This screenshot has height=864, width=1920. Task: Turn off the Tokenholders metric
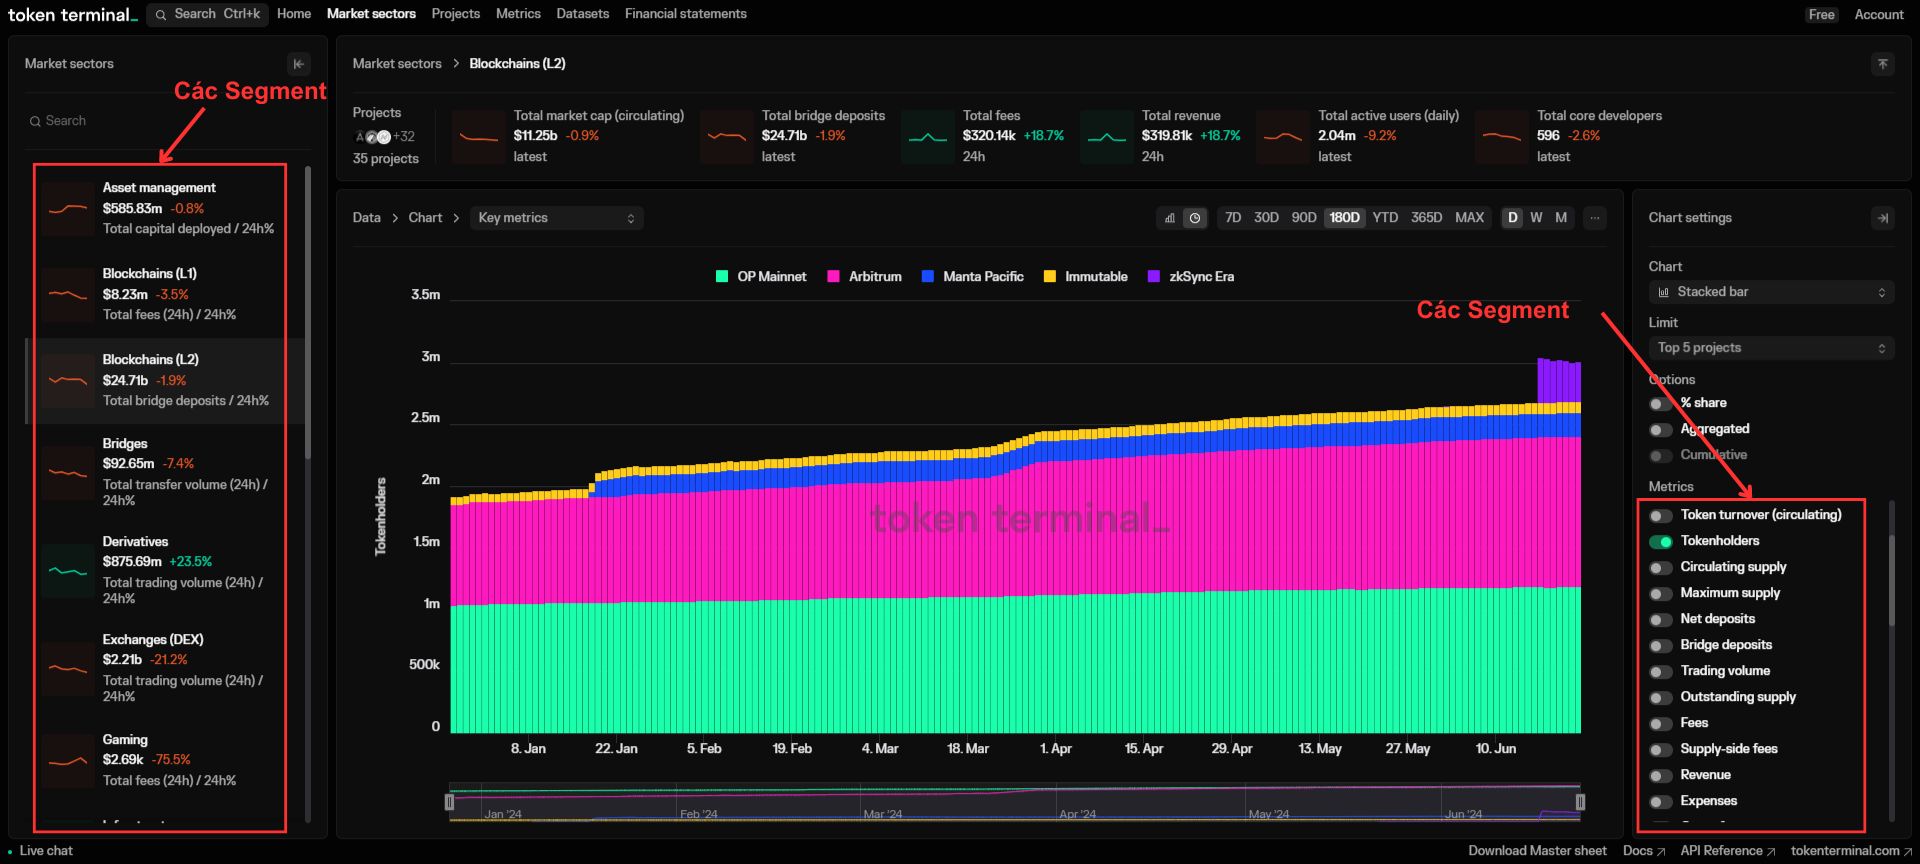pos(1660,542)
